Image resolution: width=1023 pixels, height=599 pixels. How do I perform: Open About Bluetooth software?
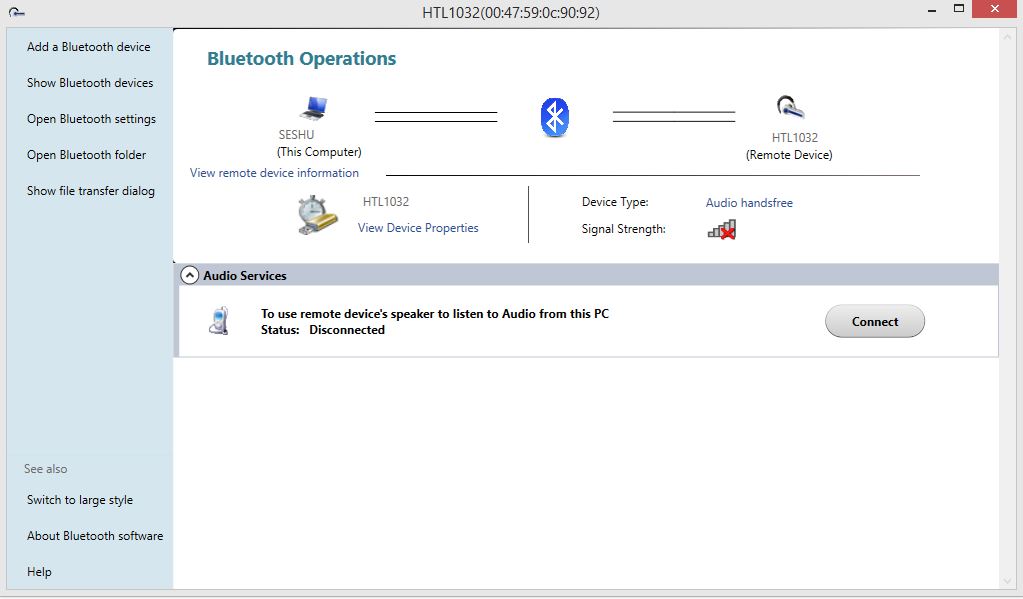[x=95, y=536]
